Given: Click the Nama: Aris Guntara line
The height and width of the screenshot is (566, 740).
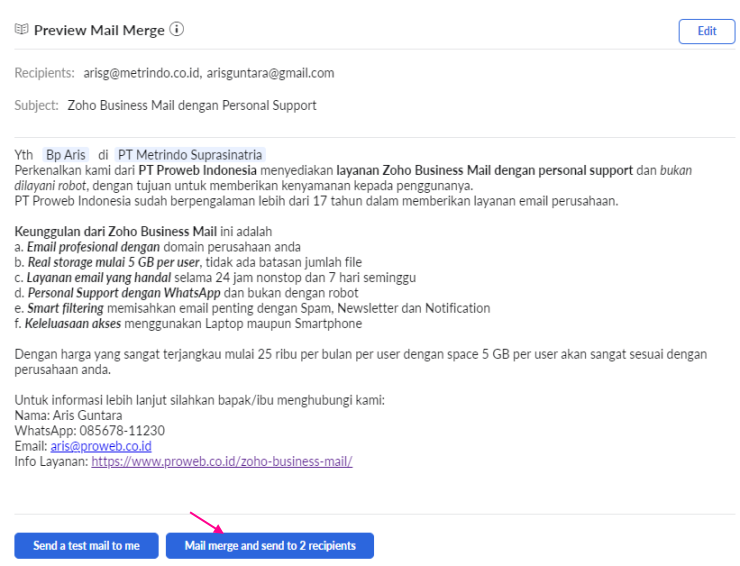Looking at the screenshot, I should pyautogui.click(x=68, y=415).
